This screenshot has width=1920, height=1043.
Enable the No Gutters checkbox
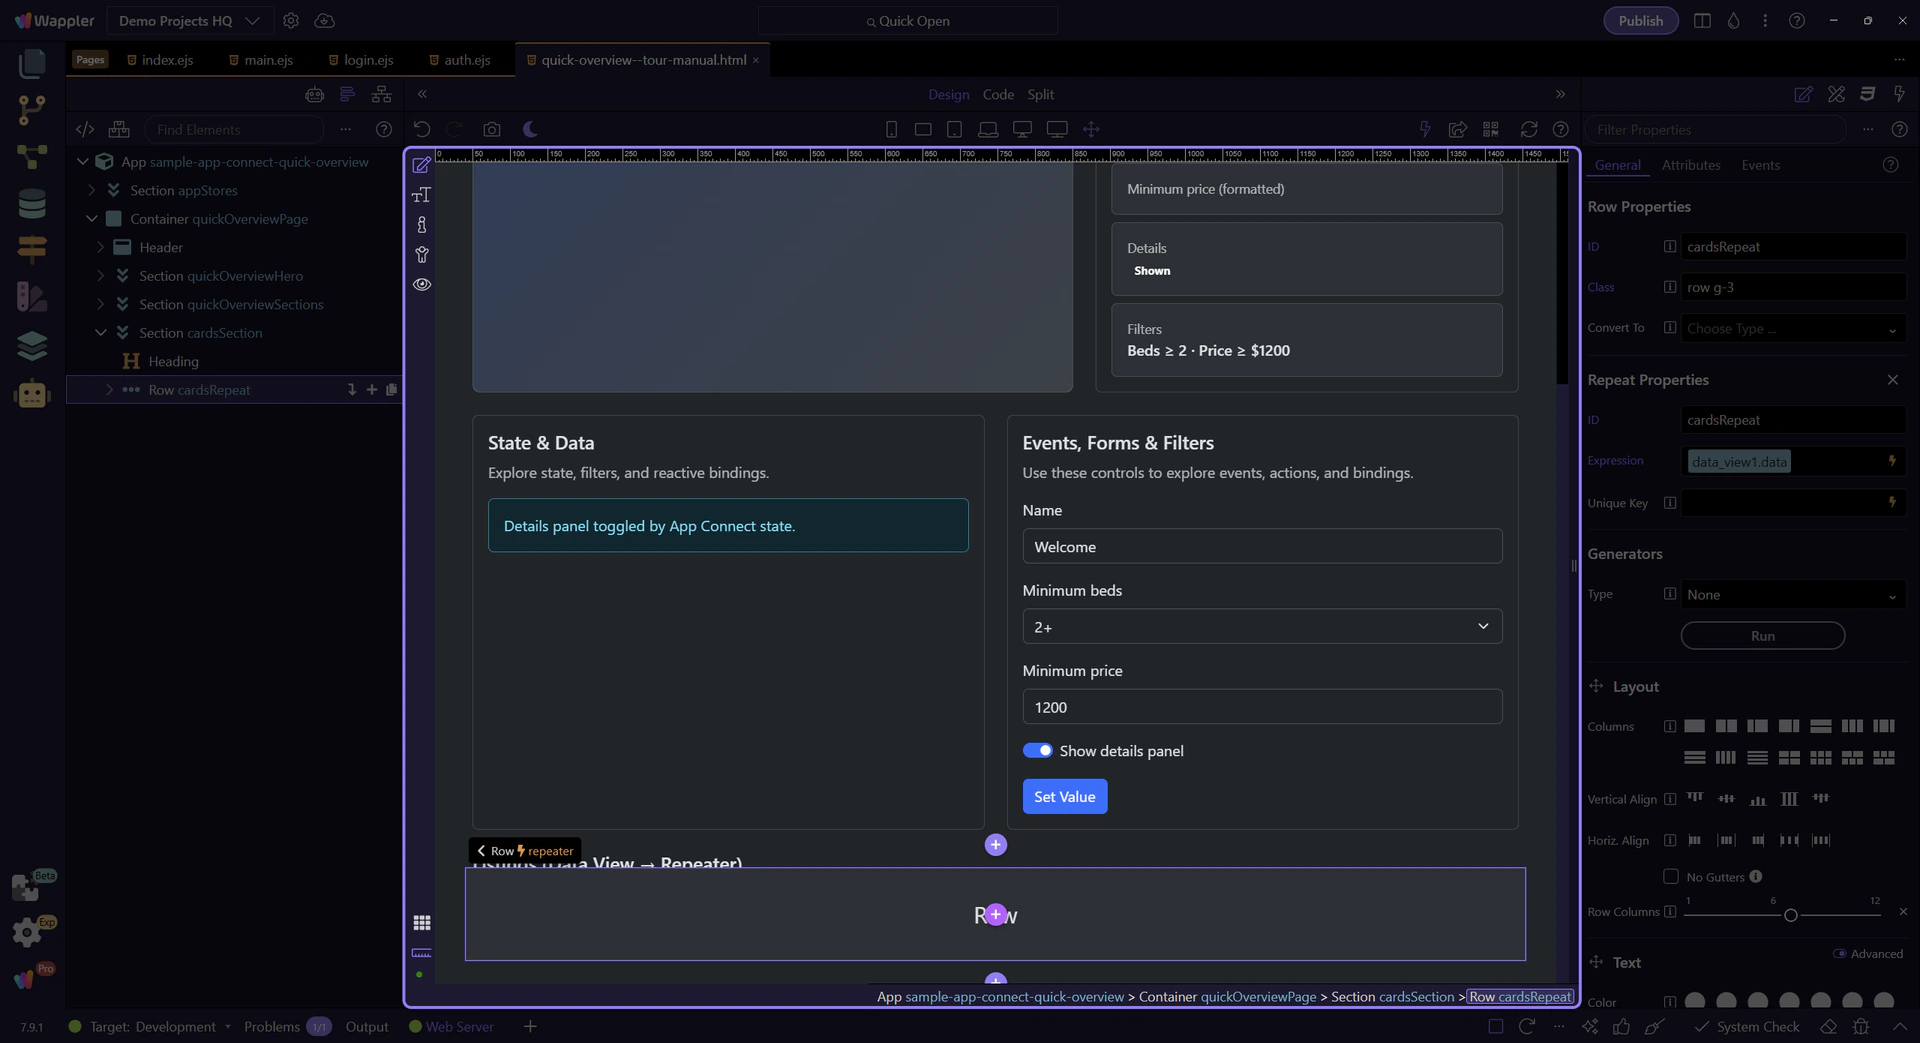(1670, 877)
